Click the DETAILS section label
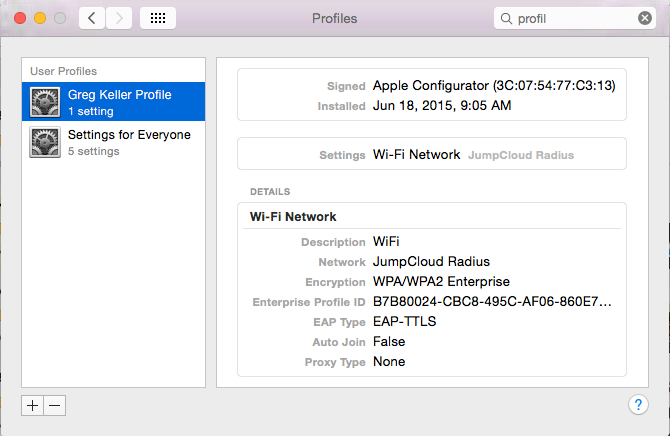 pos(270,191)
